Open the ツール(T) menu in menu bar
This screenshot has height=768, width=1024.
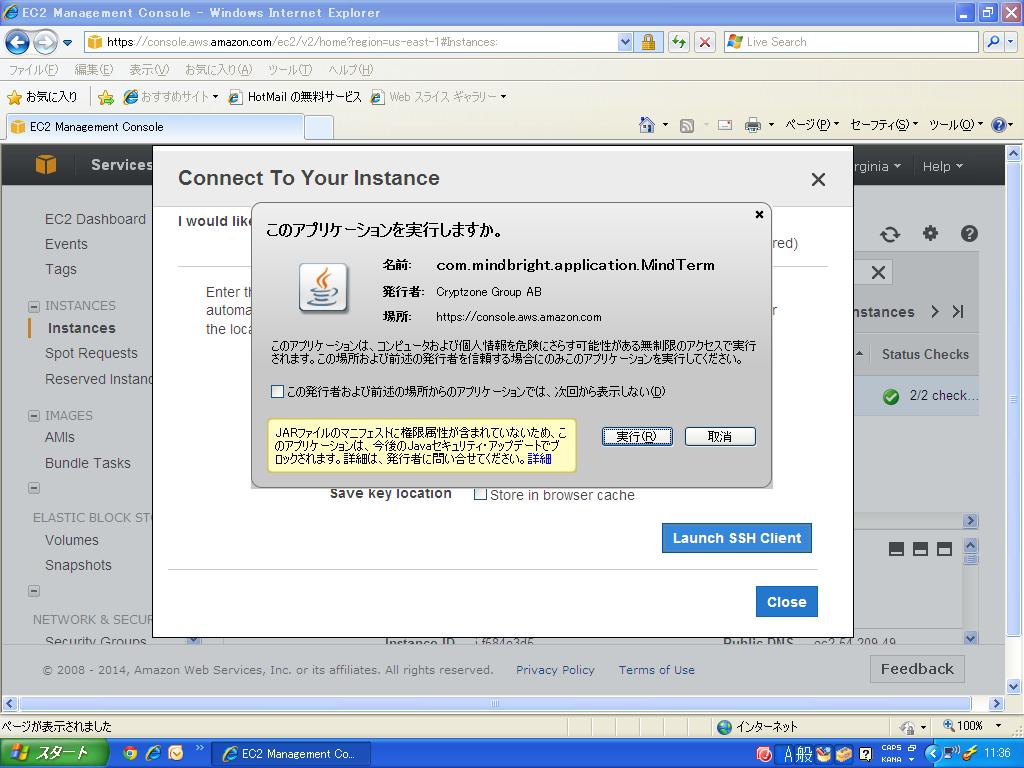tap(289, 69)
